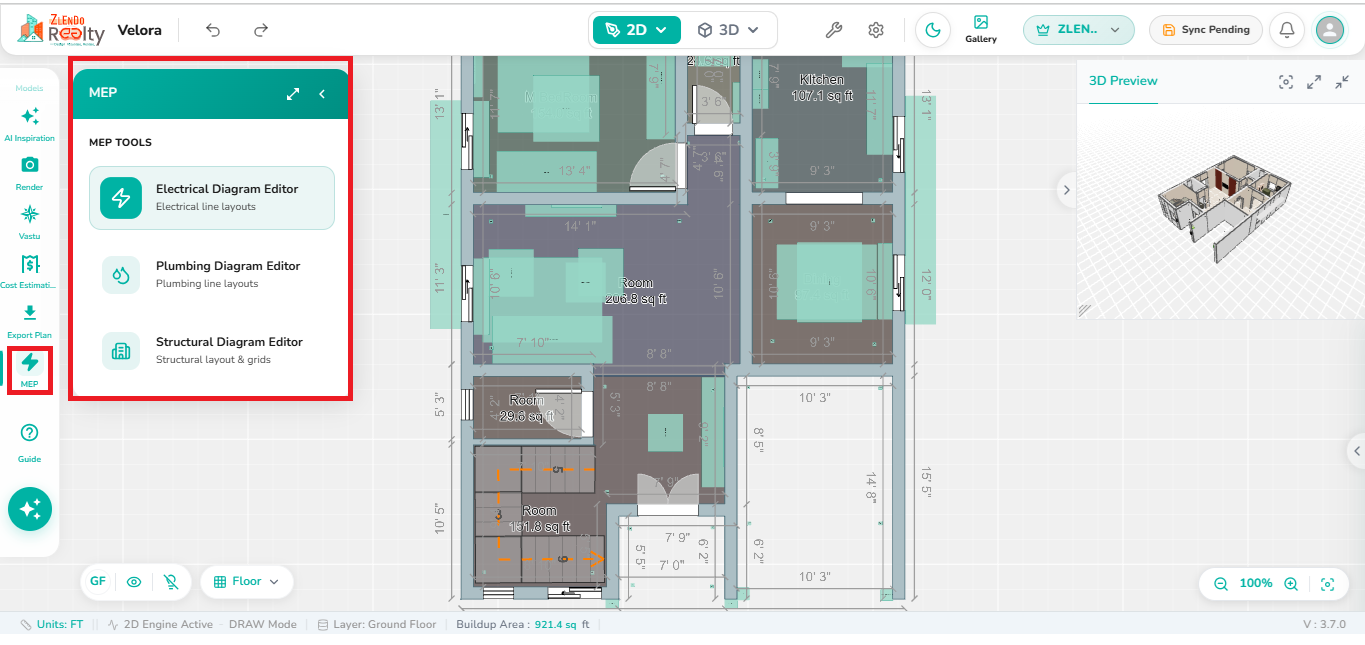
Task: Open the Floor dropdown
Action: point(246,581)
